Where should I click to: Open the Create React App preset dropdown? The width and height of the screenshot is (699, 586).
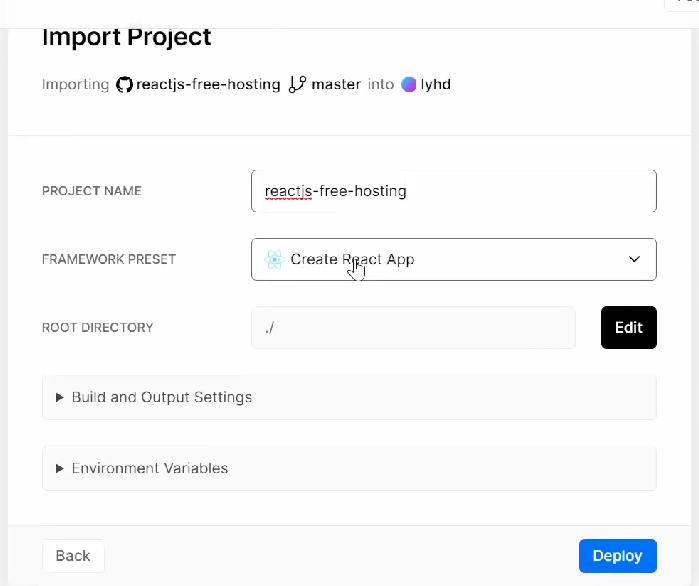(x=454, y=259)
